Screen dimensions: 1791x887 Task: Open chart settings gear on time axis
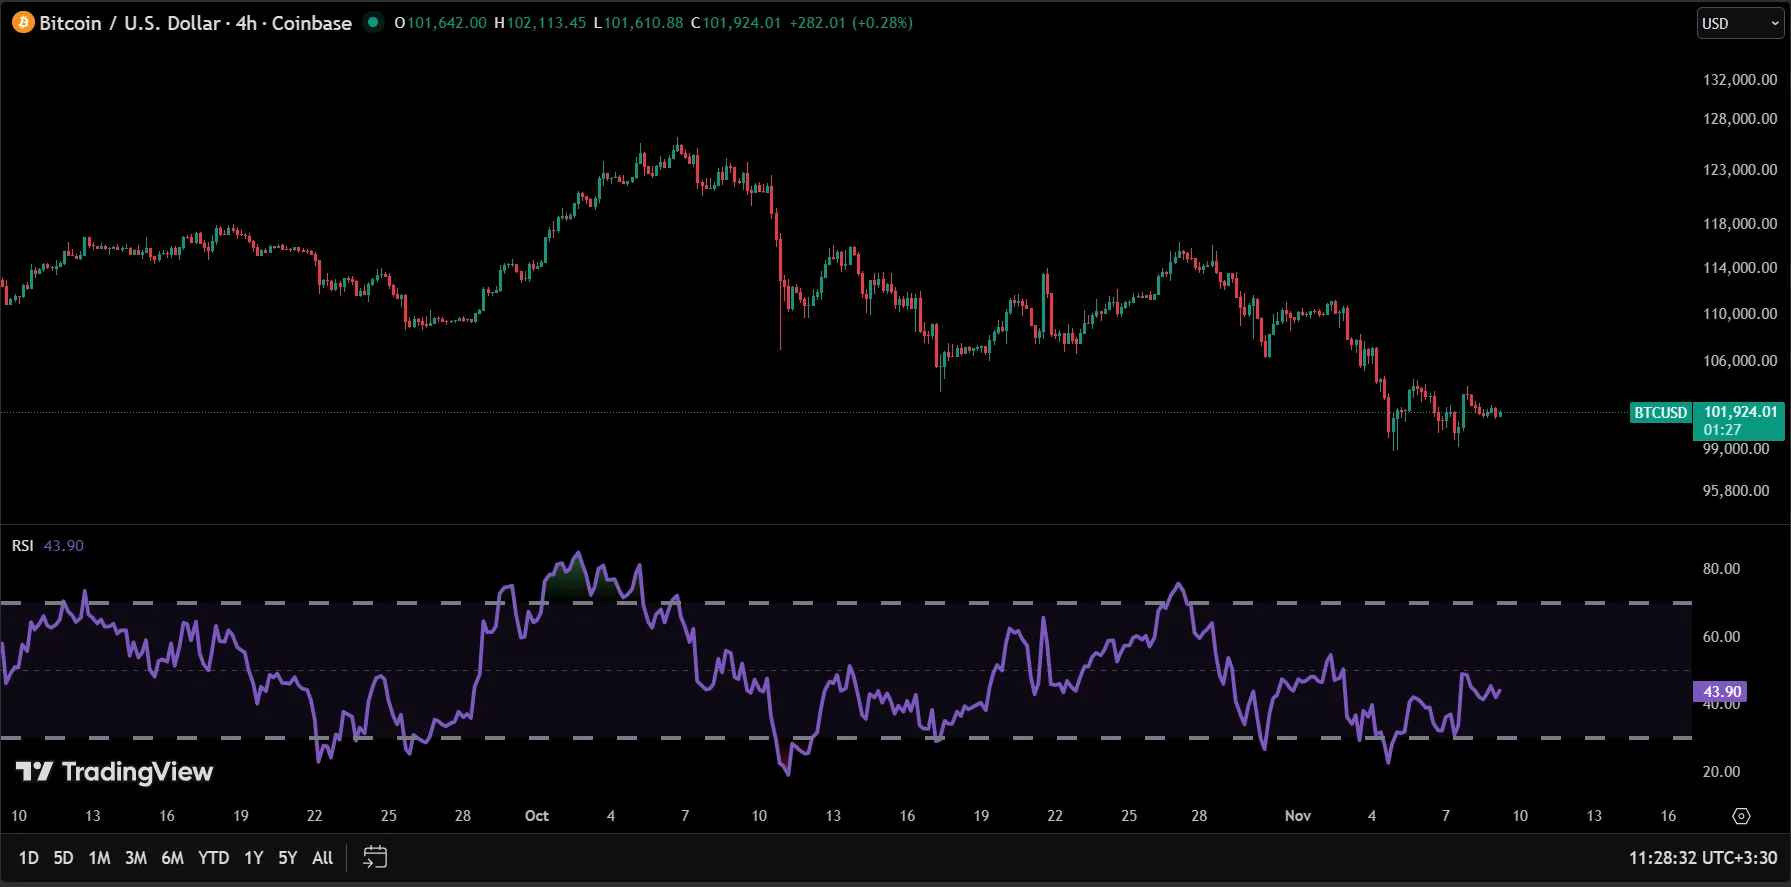[1741, 816]
